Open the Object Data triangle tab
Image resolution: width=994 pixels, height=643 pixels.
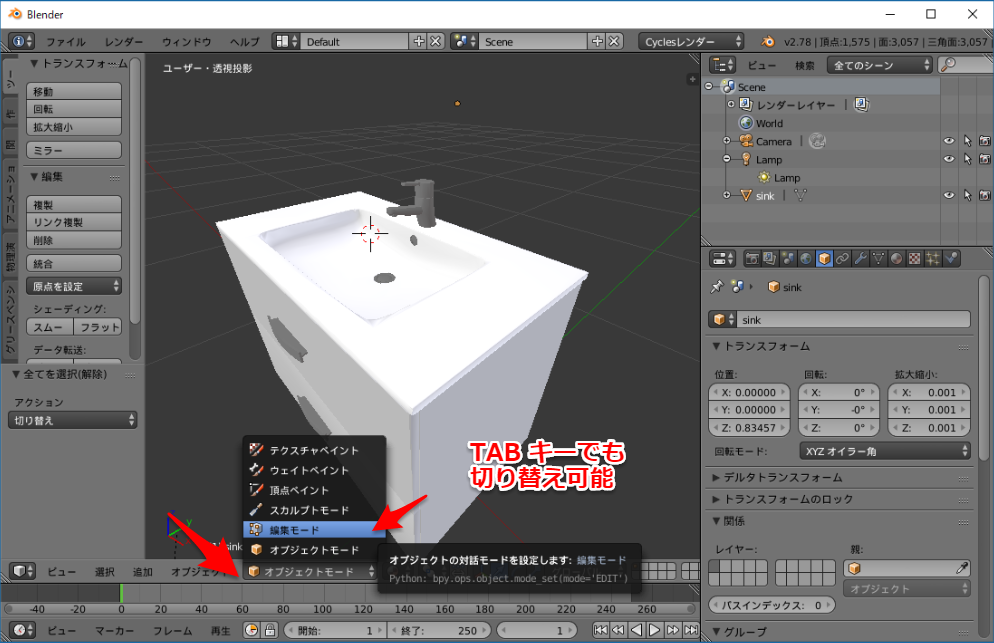[879, 258]
